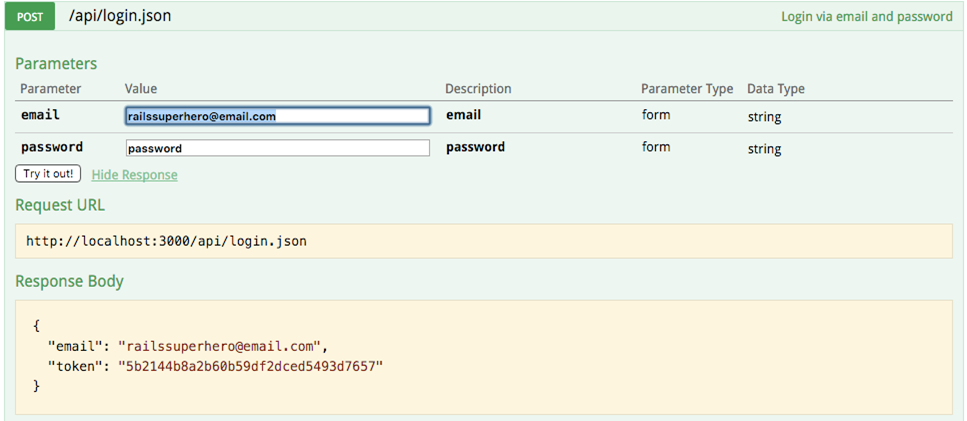Click the 'Value' column header
Viewport: 967px width, 421px height.
[x=141, y=89]
